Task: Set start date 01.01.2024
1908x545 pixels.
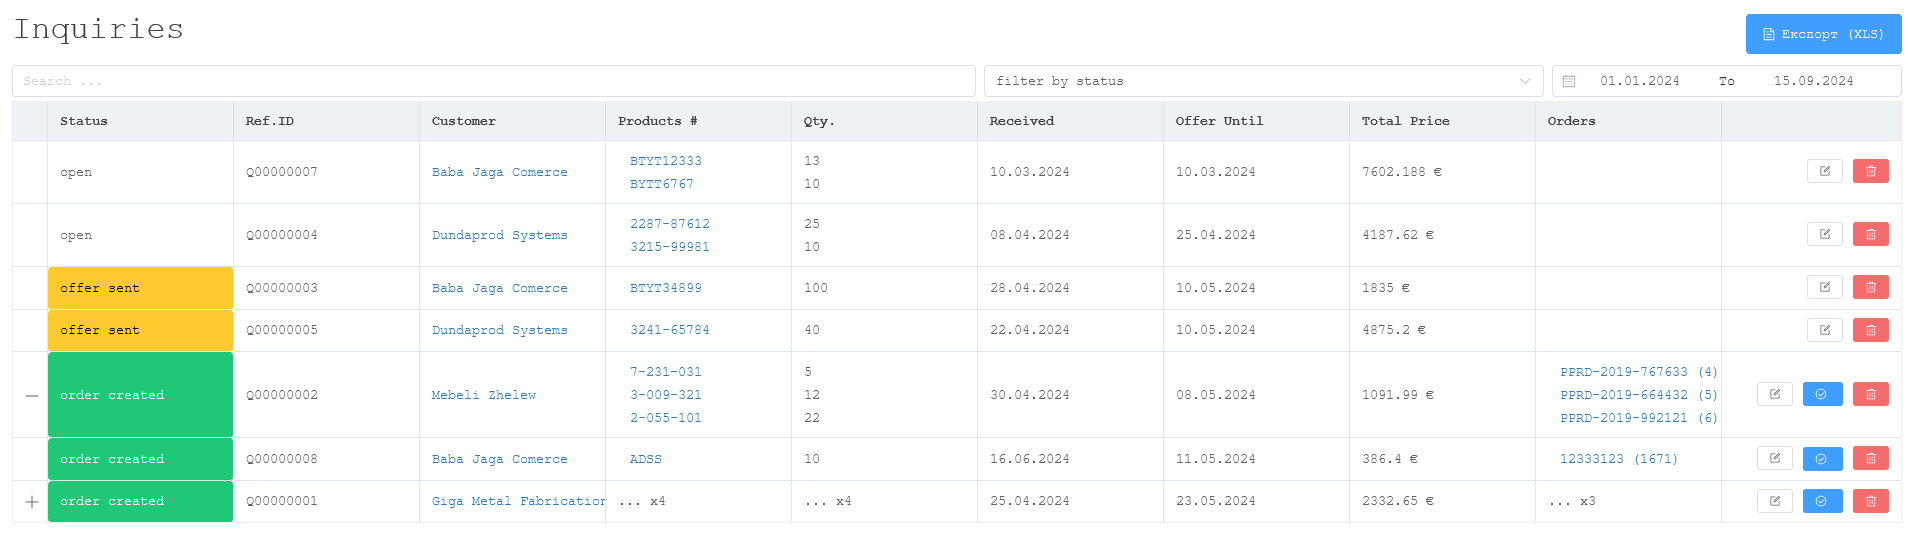Action: (x=1639, y=81)
